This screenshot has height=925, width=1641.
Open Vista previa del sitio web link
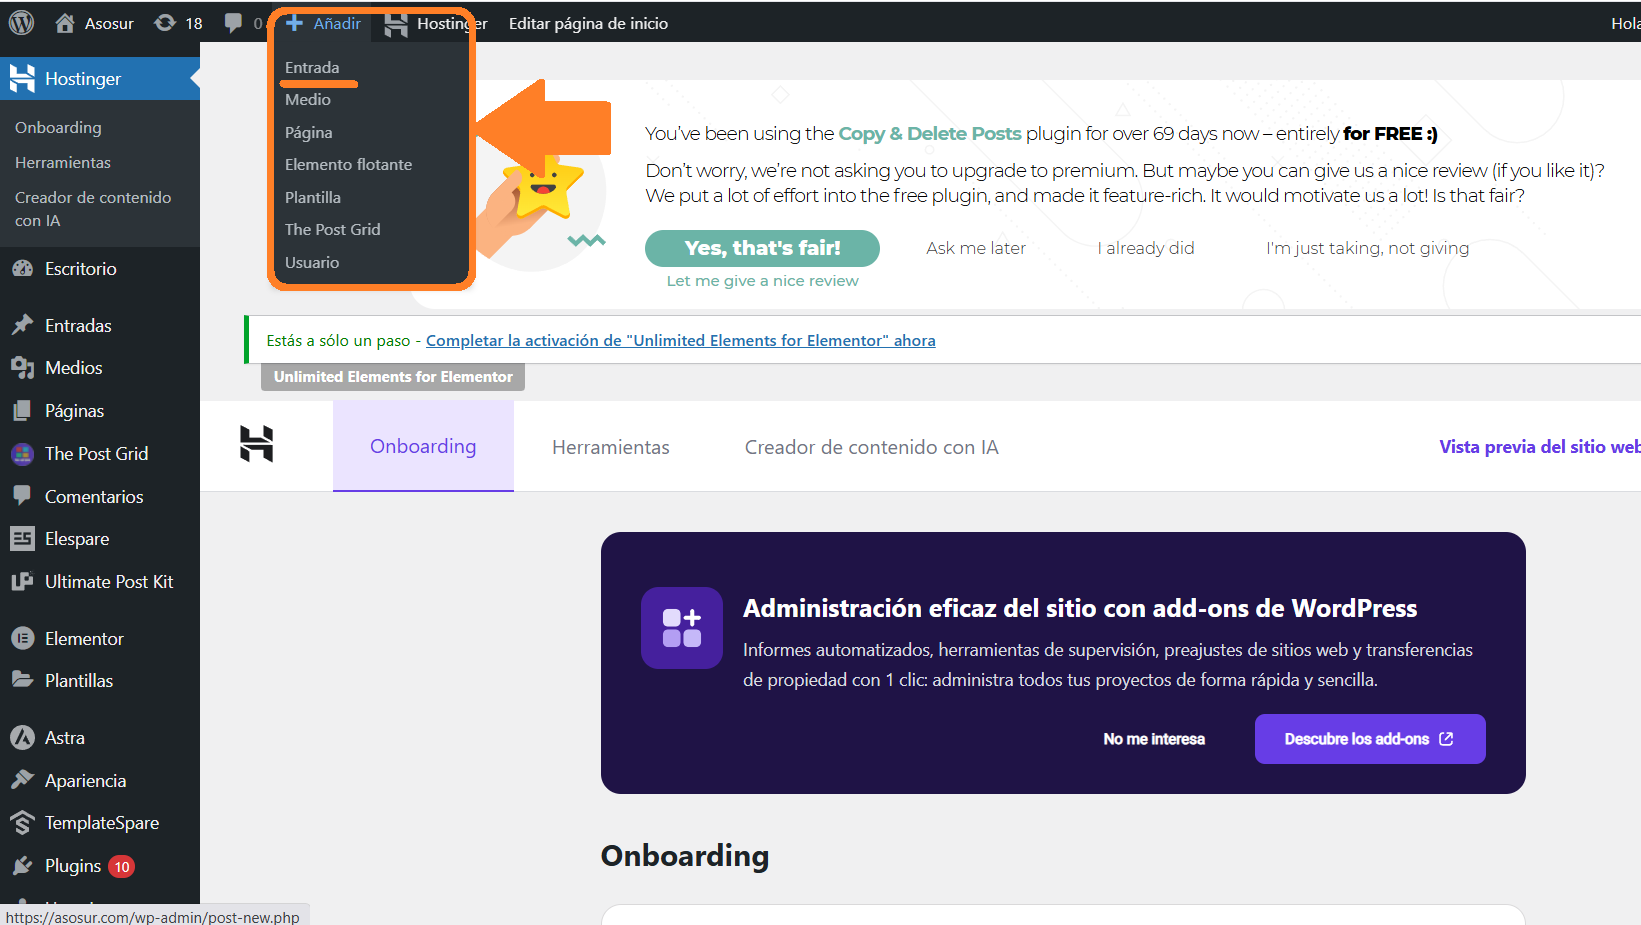(1538, 447)
